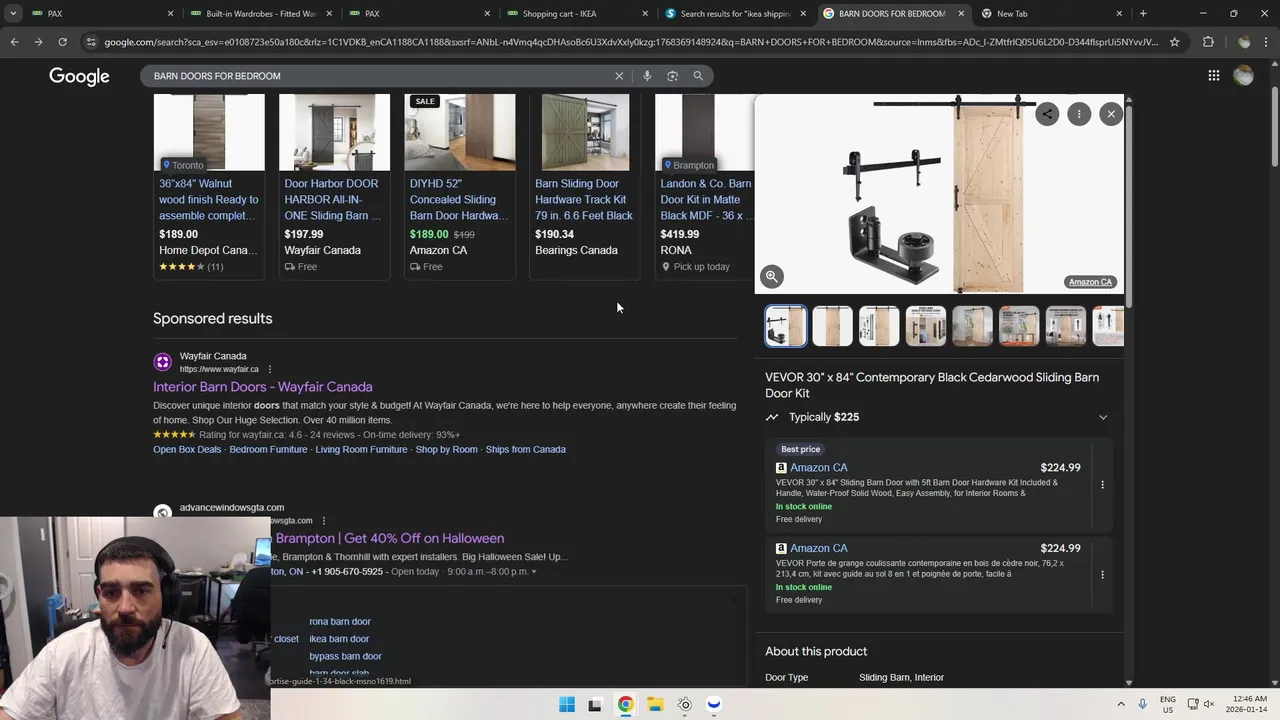Viewport: 1280px width, 720px height.
Task: Open muted volume tray icon
Action: point(1209,704)
